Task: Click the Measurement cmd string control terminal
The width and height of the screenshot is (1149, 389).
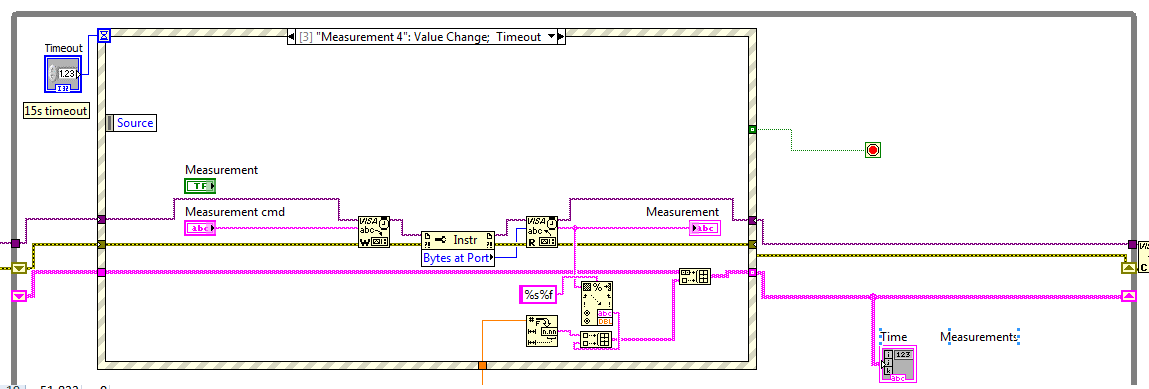Action: [x=201, y=229]
